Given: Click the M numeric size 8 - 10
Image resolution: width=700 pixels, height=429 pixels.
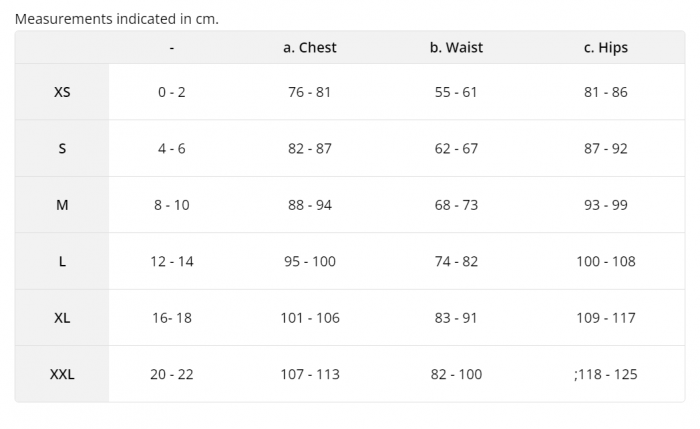Looking at the screenshot, I should pos(172,205).
